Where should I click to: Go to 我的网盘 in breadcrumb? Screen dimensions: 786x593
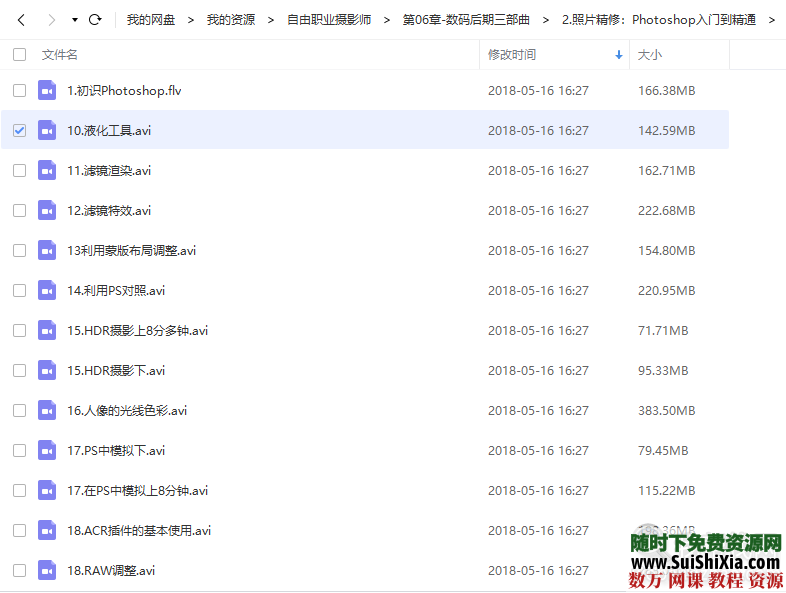(150, 20)
